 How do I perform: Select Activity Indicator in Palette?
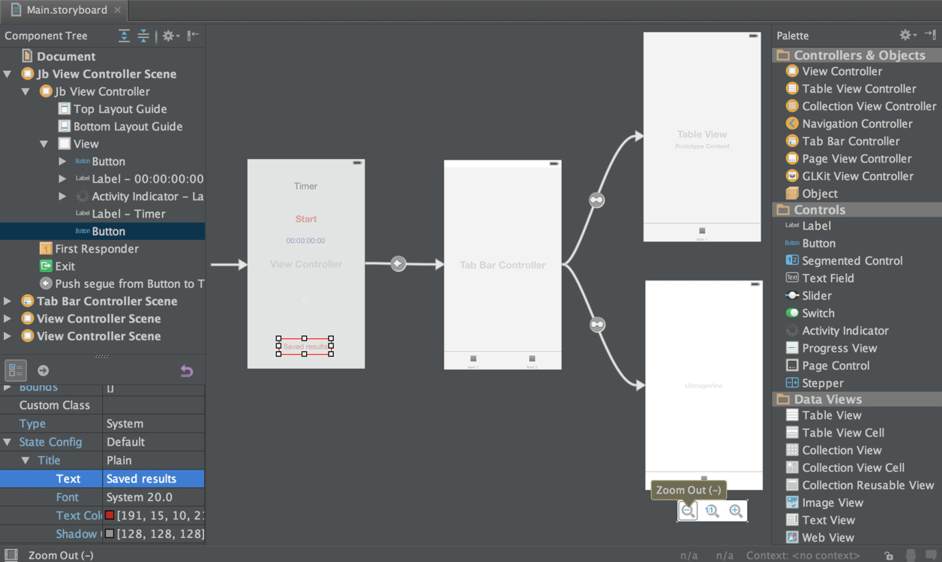point(837,331)
